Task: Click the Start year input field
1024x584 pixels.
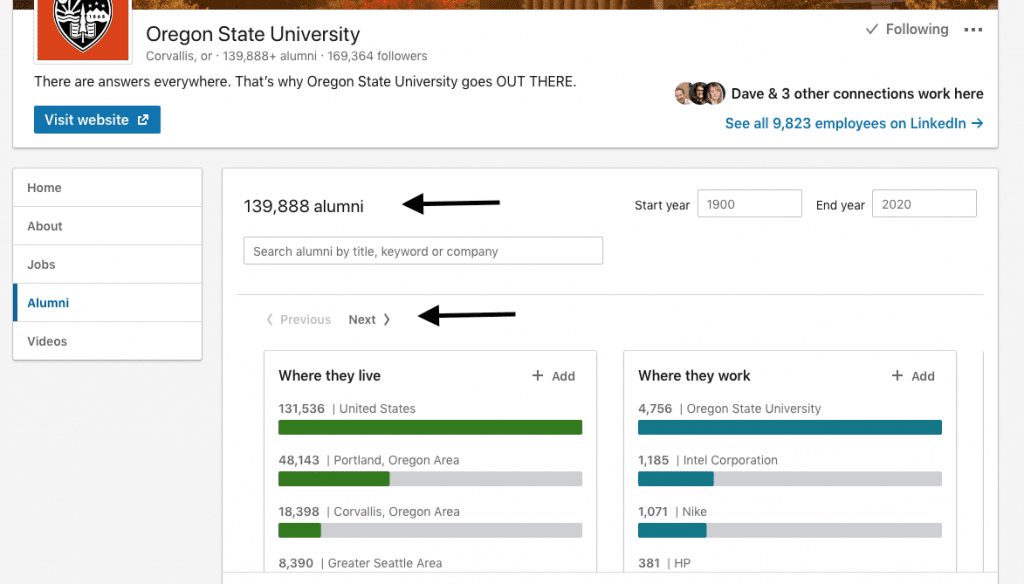Action: (x=749, y=204)
